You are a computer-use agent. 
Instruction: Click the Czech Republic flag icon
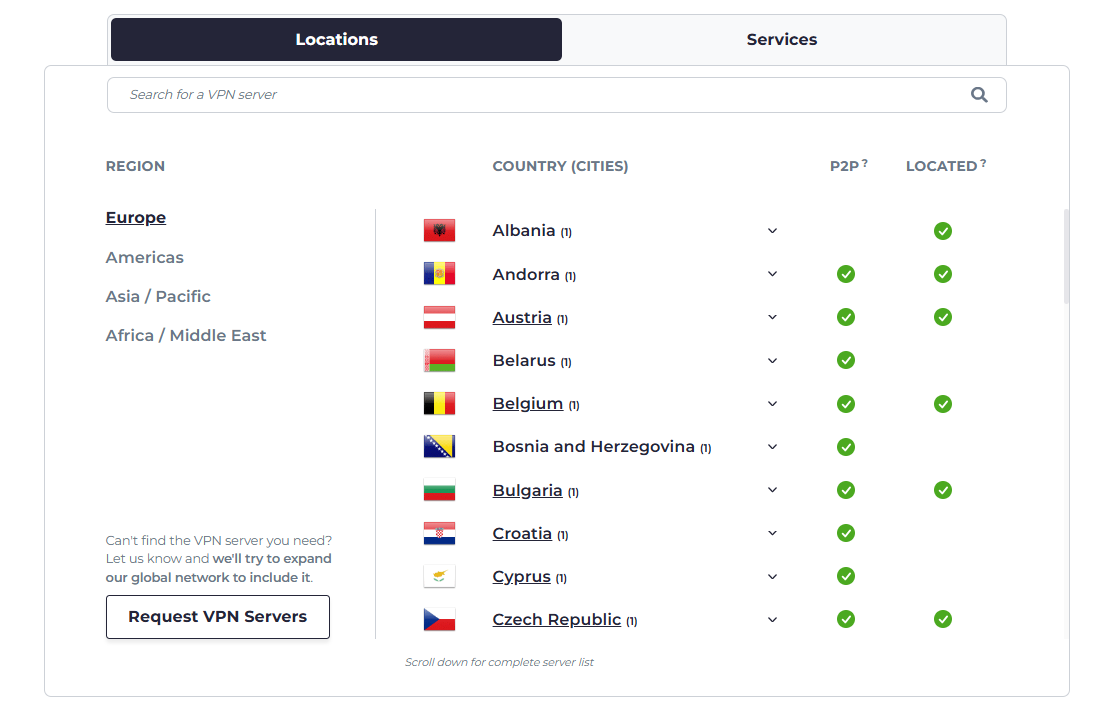pos(439,620)
